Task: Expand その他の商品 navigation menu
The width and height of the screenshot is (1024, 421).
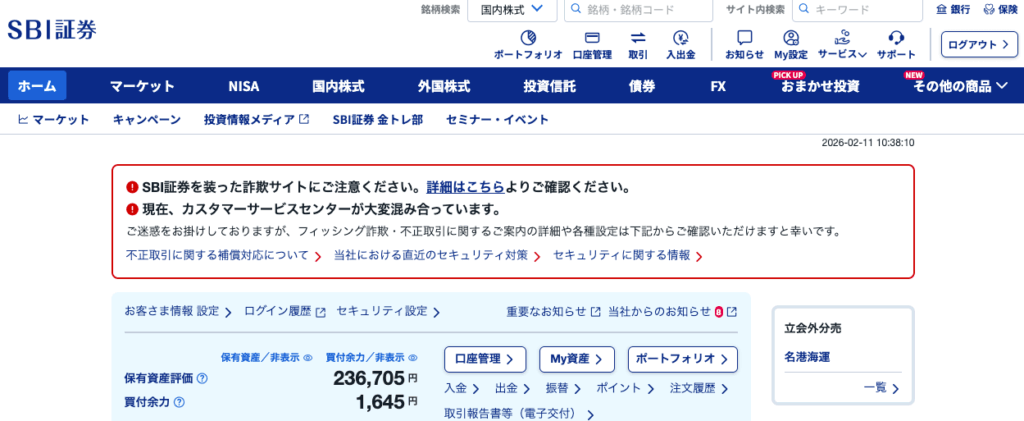Action: 960,86
